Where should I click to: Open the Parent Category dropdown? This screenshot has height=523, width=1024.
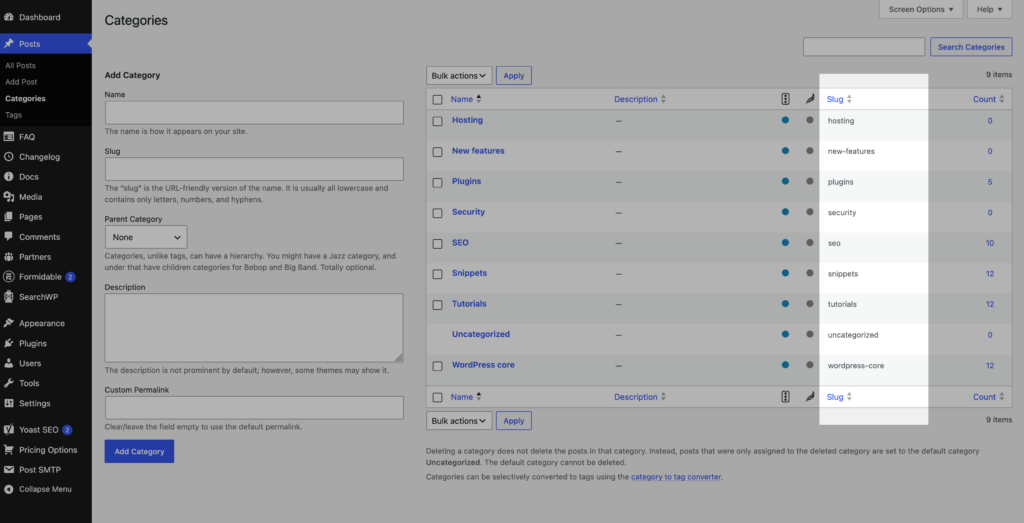point(146,237)
